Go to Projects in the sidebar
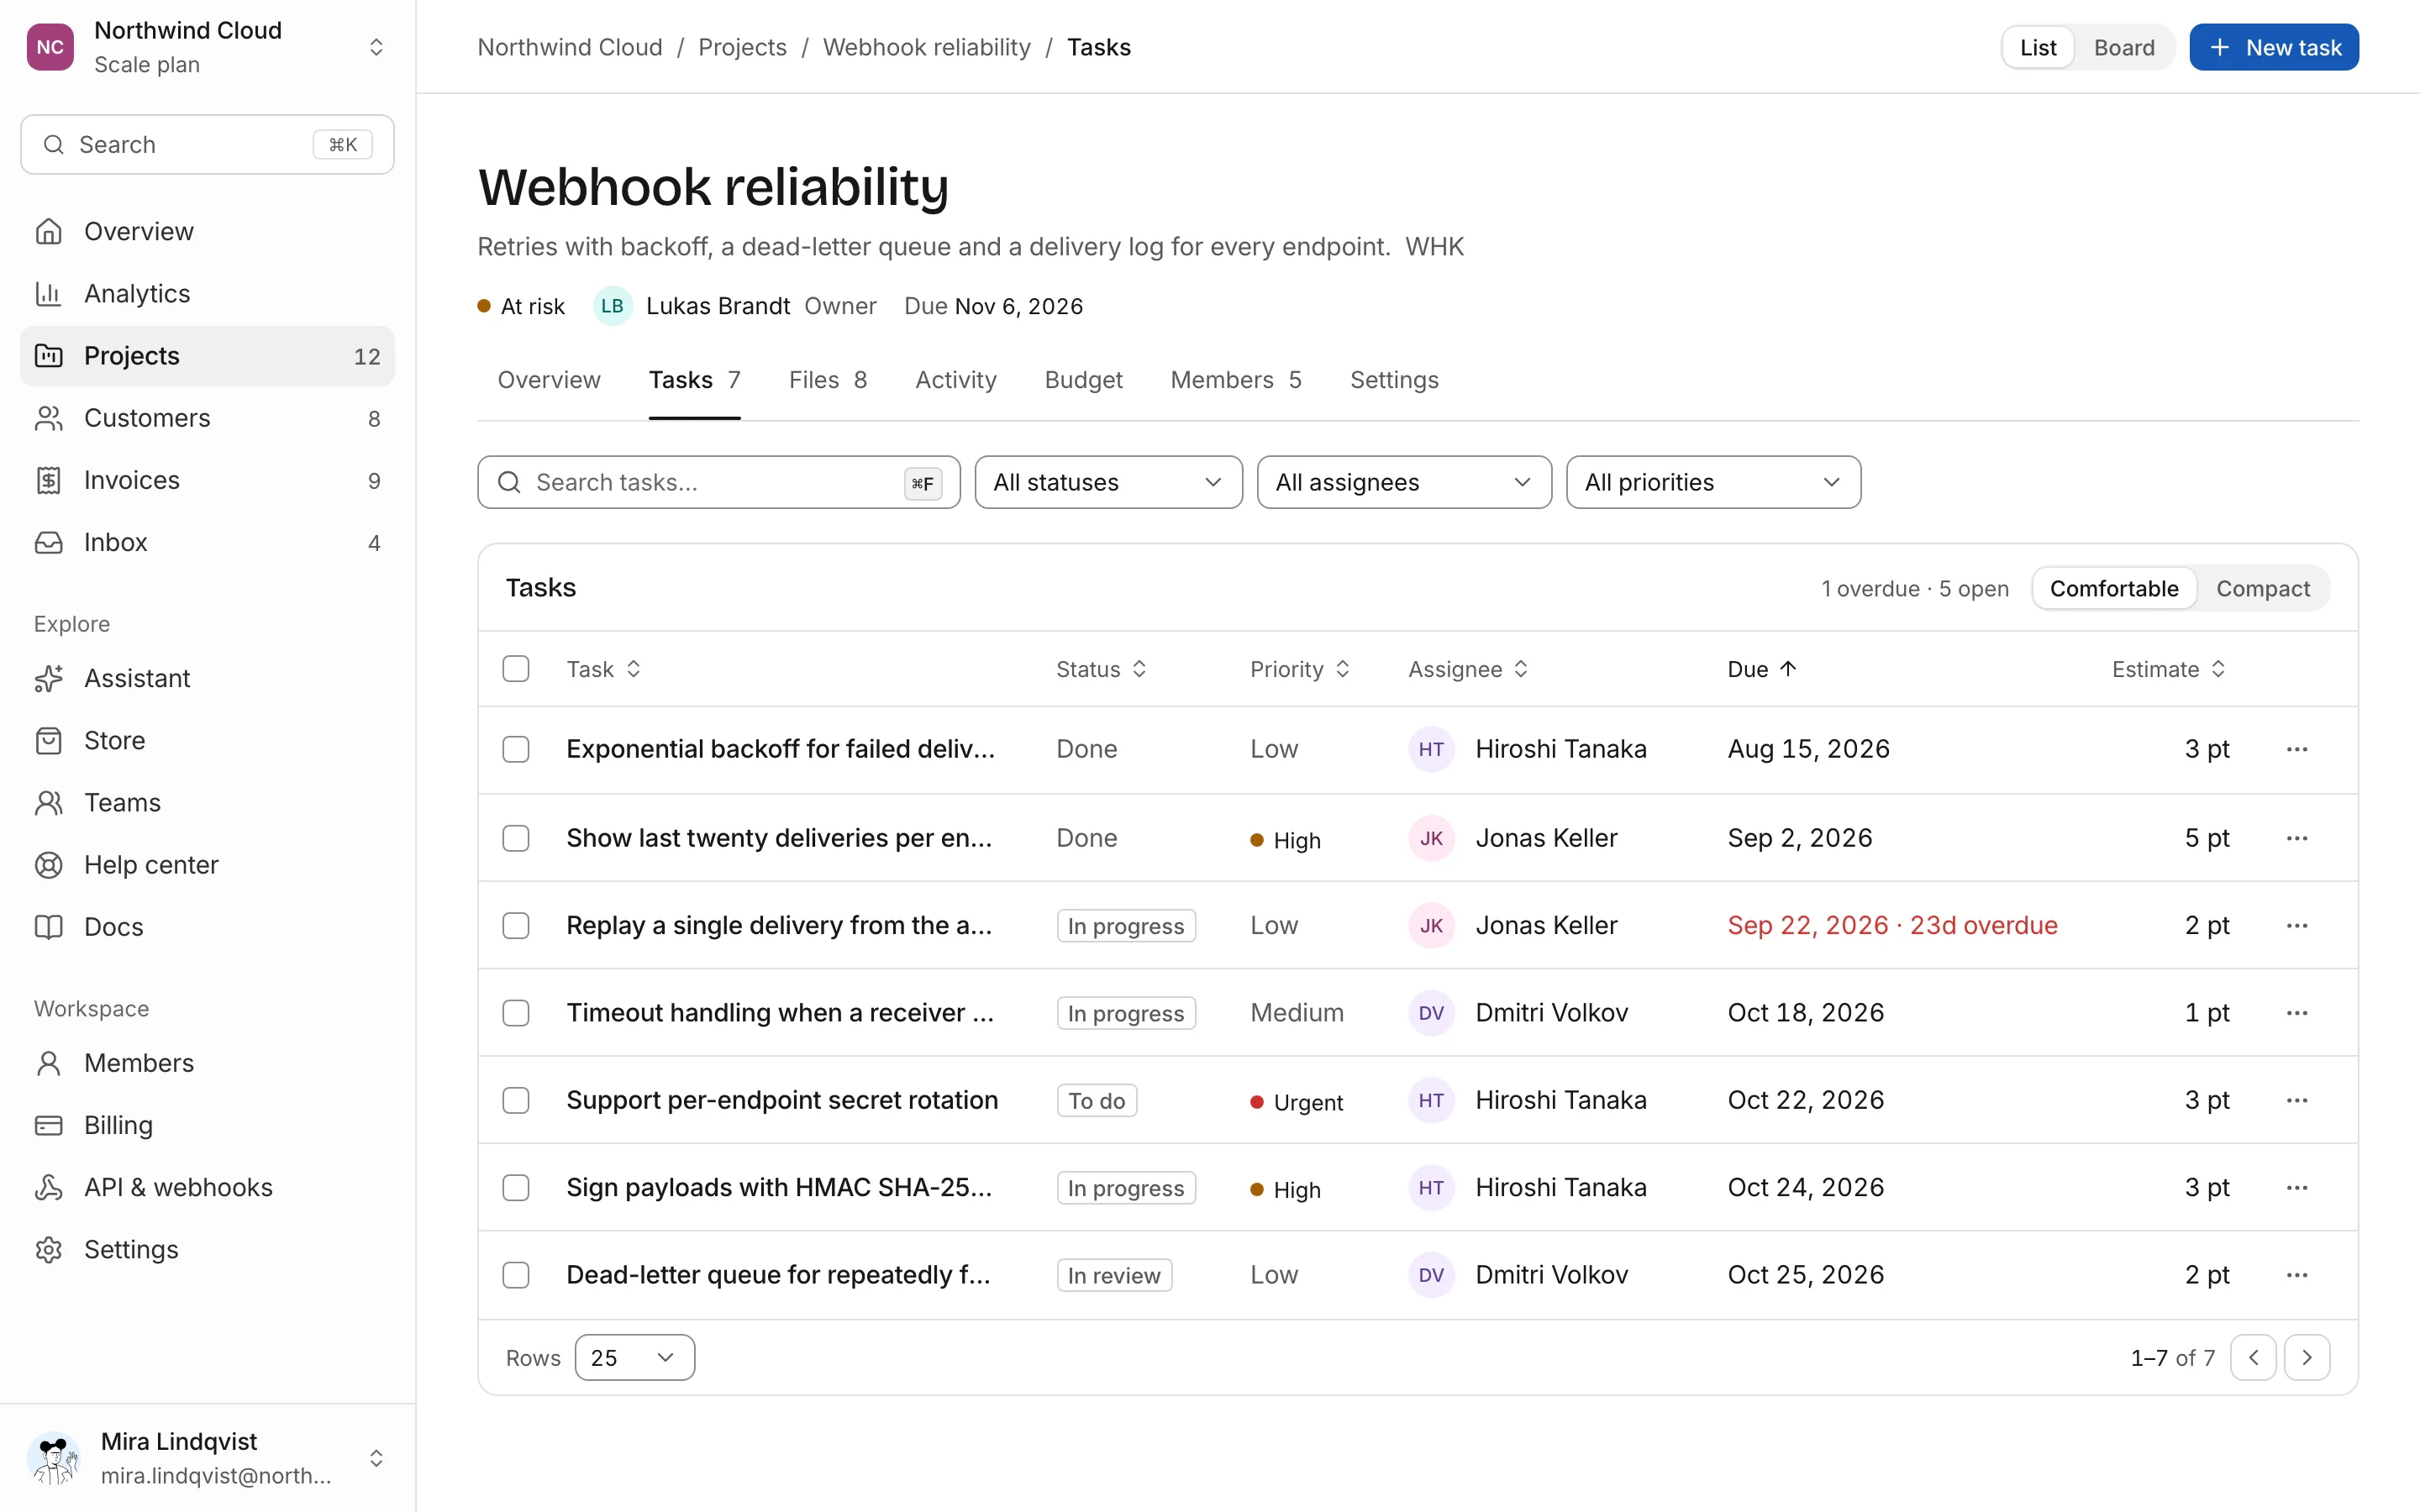The height and width of the screenshot is (1512, 2420). [x=207, y=356]
